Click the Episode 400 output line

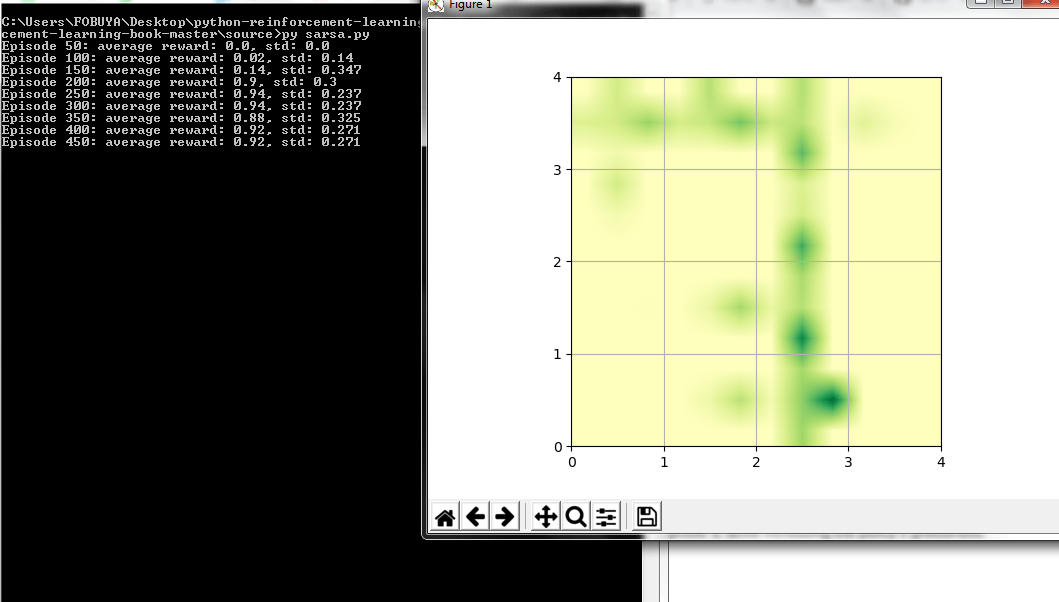pos(181,130)
